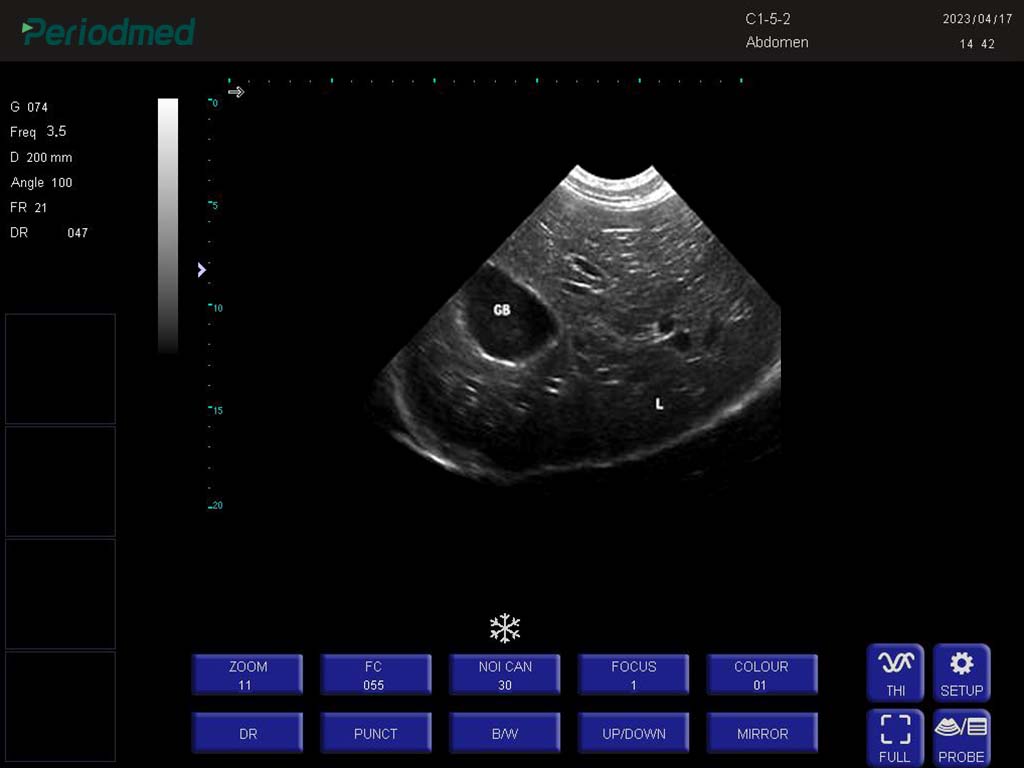This screenshot has height=768, width=1024.
Task: Click the time 14 42
Action: (977, 44)
